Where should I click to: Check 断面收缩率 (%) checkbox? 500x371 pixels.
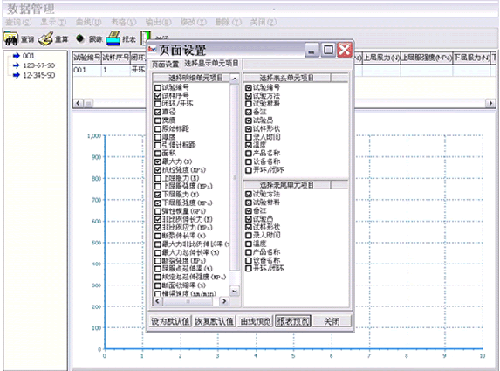pyautogui.click(x=158, y=286)
